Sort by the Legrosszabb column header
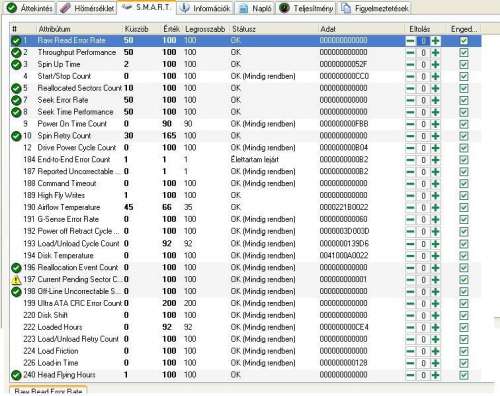 click(205, 29)
